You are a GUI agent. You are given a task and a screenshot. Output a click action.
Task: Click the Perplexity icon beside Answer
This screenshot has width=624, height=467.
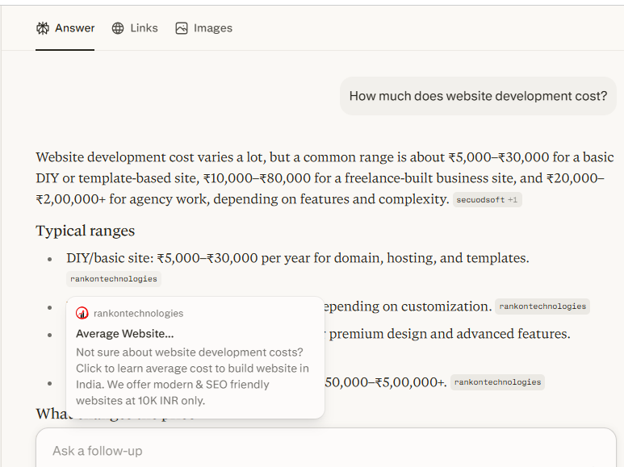tap(43, 28)
